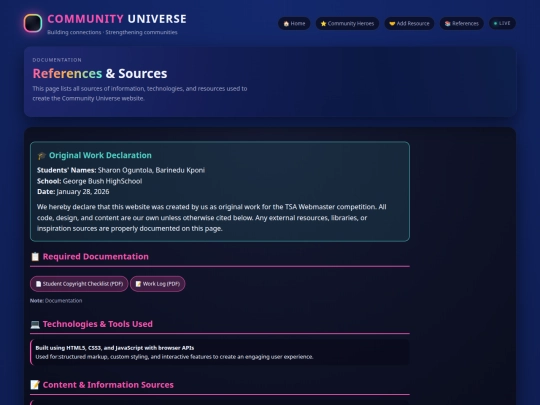Click 'This page lists all sources' description

[x=140, y=93]
